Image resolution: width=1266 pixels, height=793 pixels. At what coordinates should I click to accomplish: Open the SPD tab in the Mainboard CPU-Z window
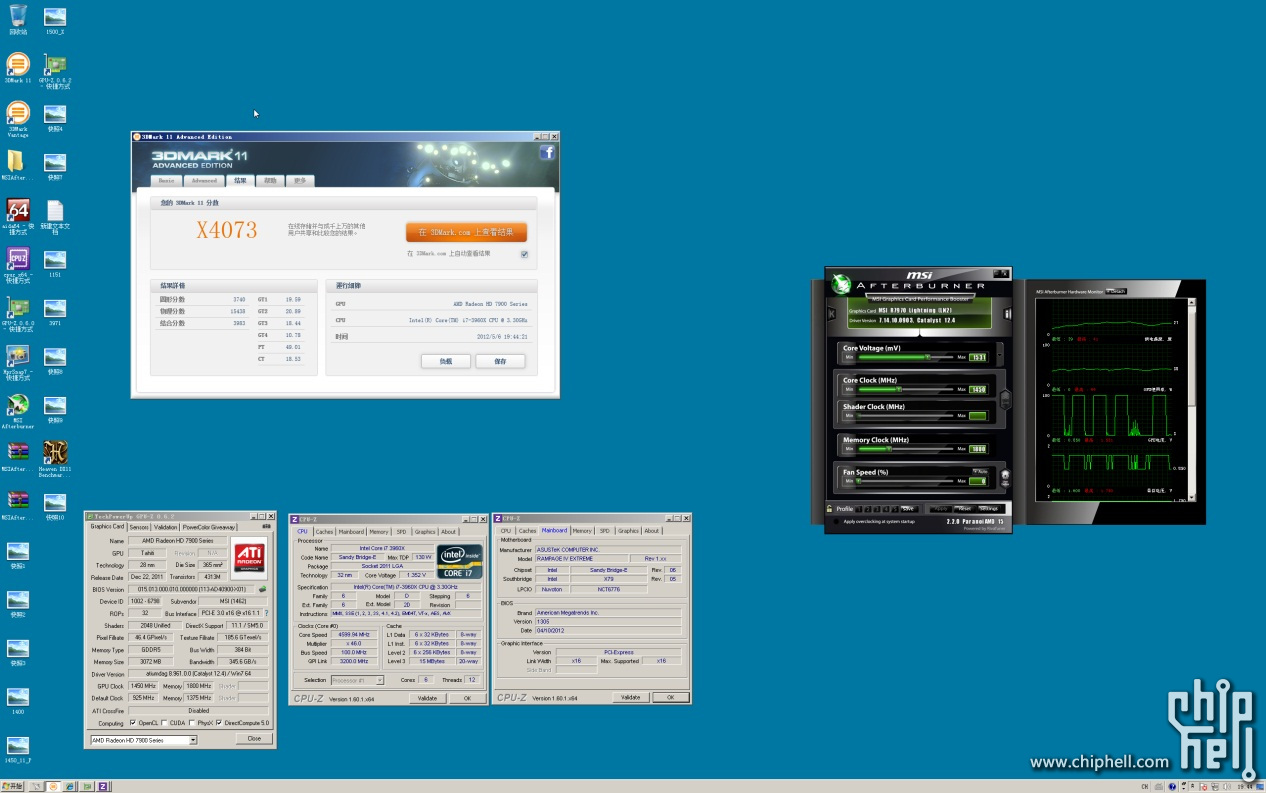604,531
